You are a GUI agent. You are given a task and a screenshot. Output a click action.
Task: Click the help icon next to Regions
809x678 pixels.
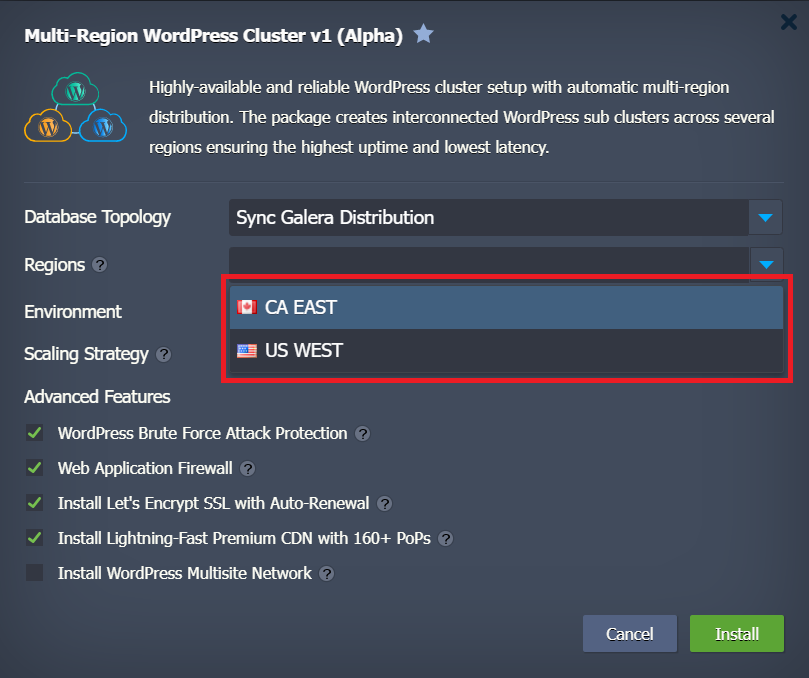(x=99, y=265)
